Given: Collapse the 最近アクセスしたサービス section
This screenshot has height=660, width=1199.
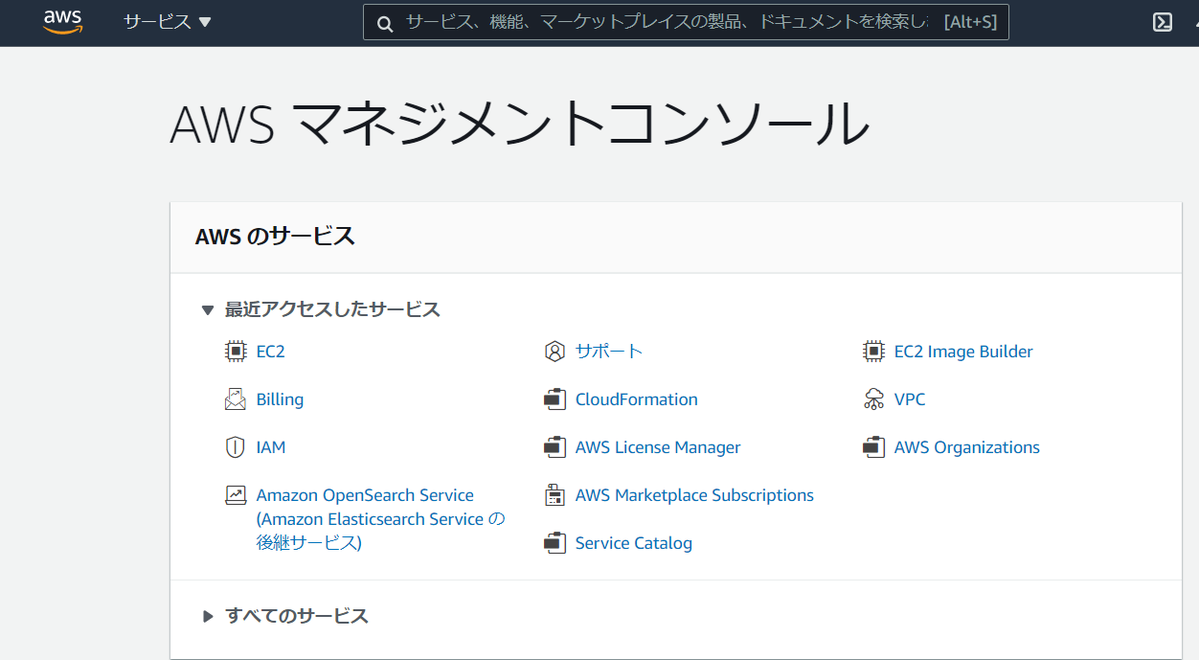Looking at the screenshot, I should (x=208, y=310).
